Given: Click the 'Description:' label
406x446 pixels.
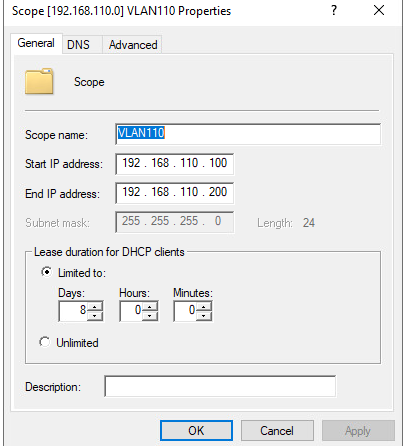Looking at the screenshot, I should tap(53, 387).
